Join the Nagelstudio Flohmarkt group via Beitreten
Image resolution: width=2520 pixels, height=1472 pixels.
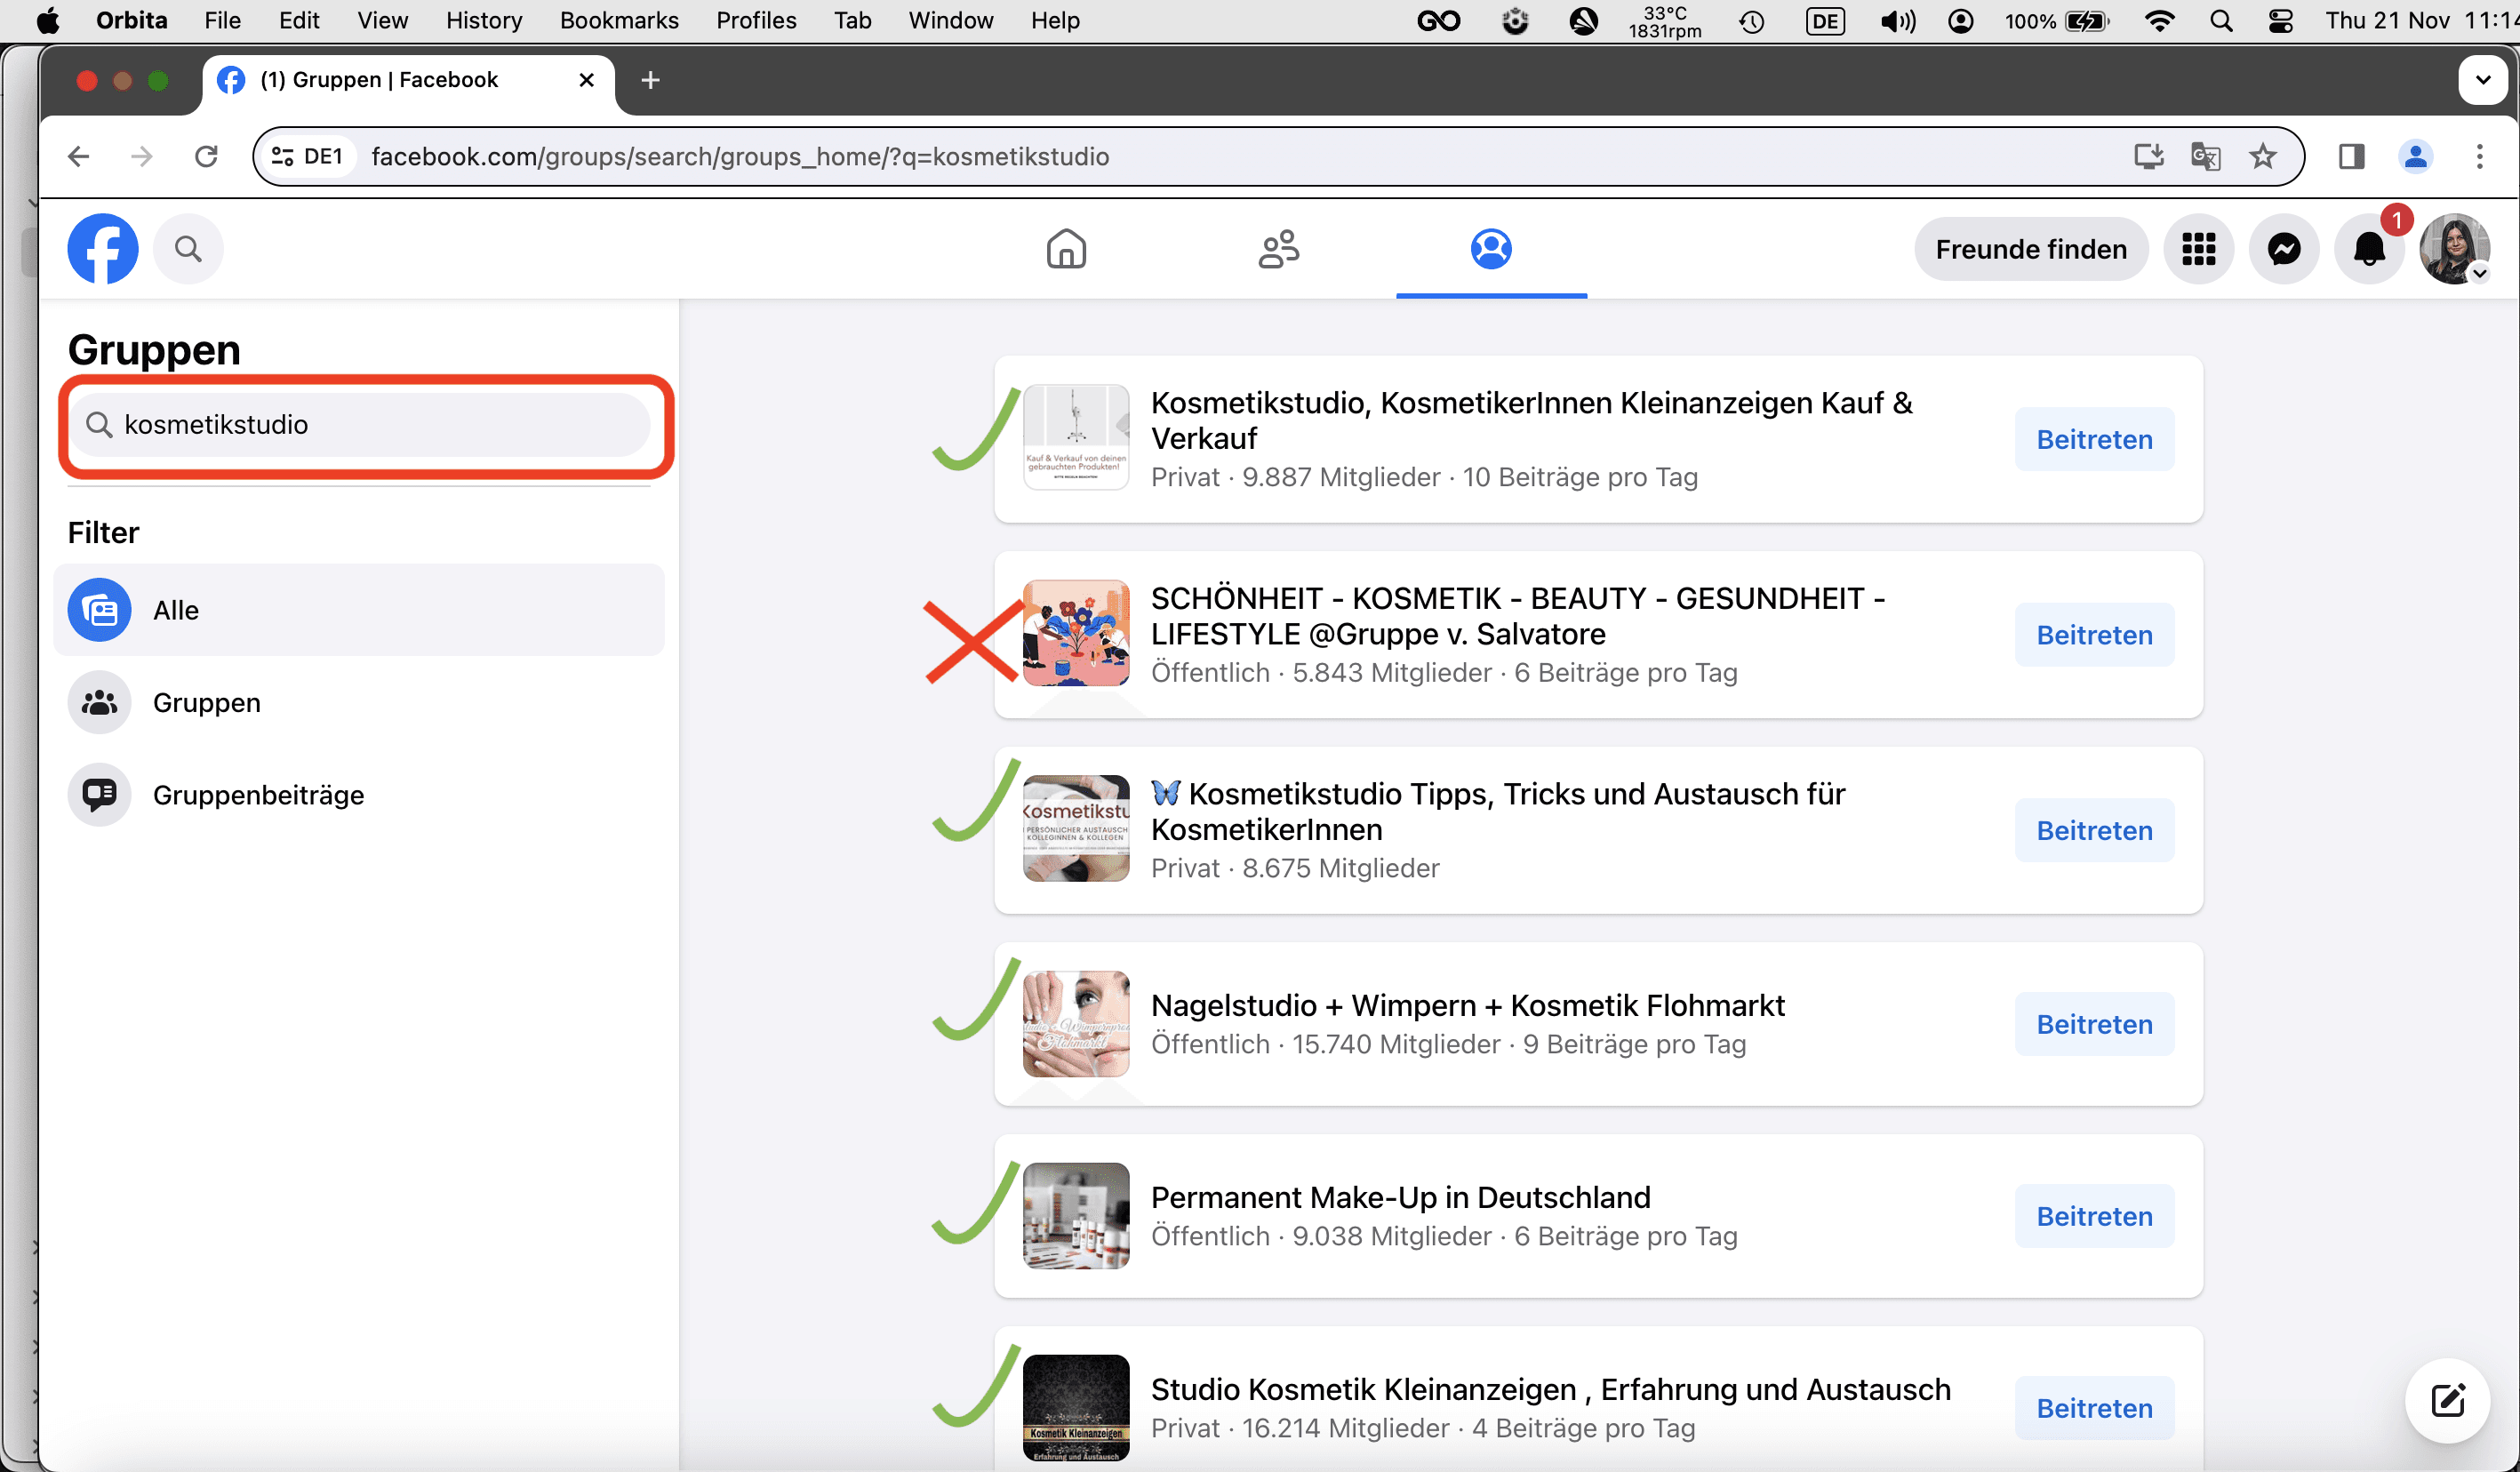click(2094, 1024)
